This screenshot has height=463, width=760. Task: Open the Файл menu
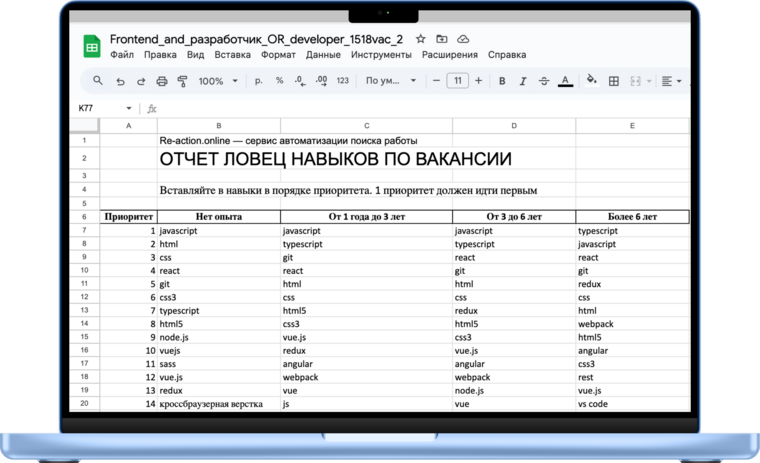tap(122, 54)
